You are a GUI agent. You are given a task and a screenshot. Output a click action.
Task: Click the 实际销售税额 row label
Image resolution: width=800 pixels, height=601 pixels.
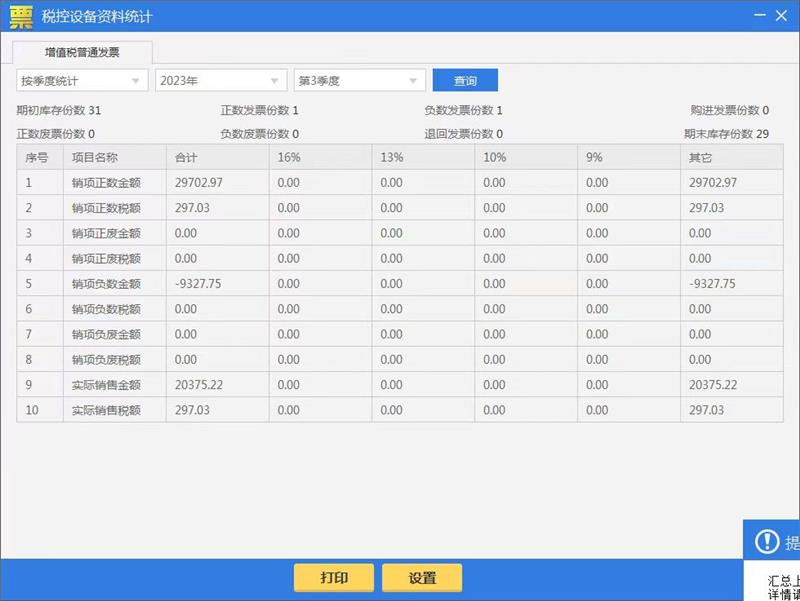tap(106, 410)
